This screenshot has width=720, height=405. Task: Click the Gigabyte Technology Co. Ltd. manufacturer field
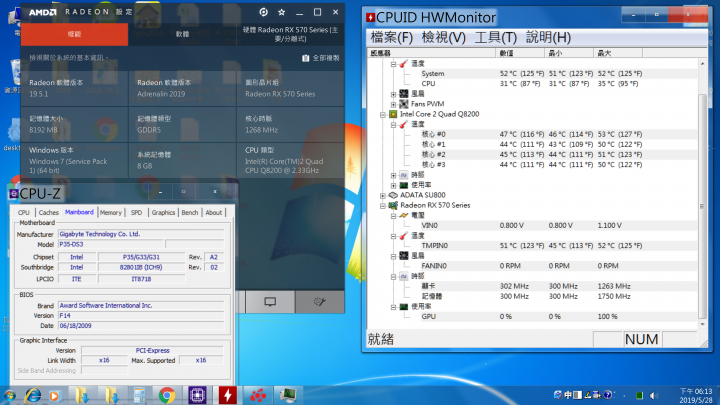pos(141,234)
